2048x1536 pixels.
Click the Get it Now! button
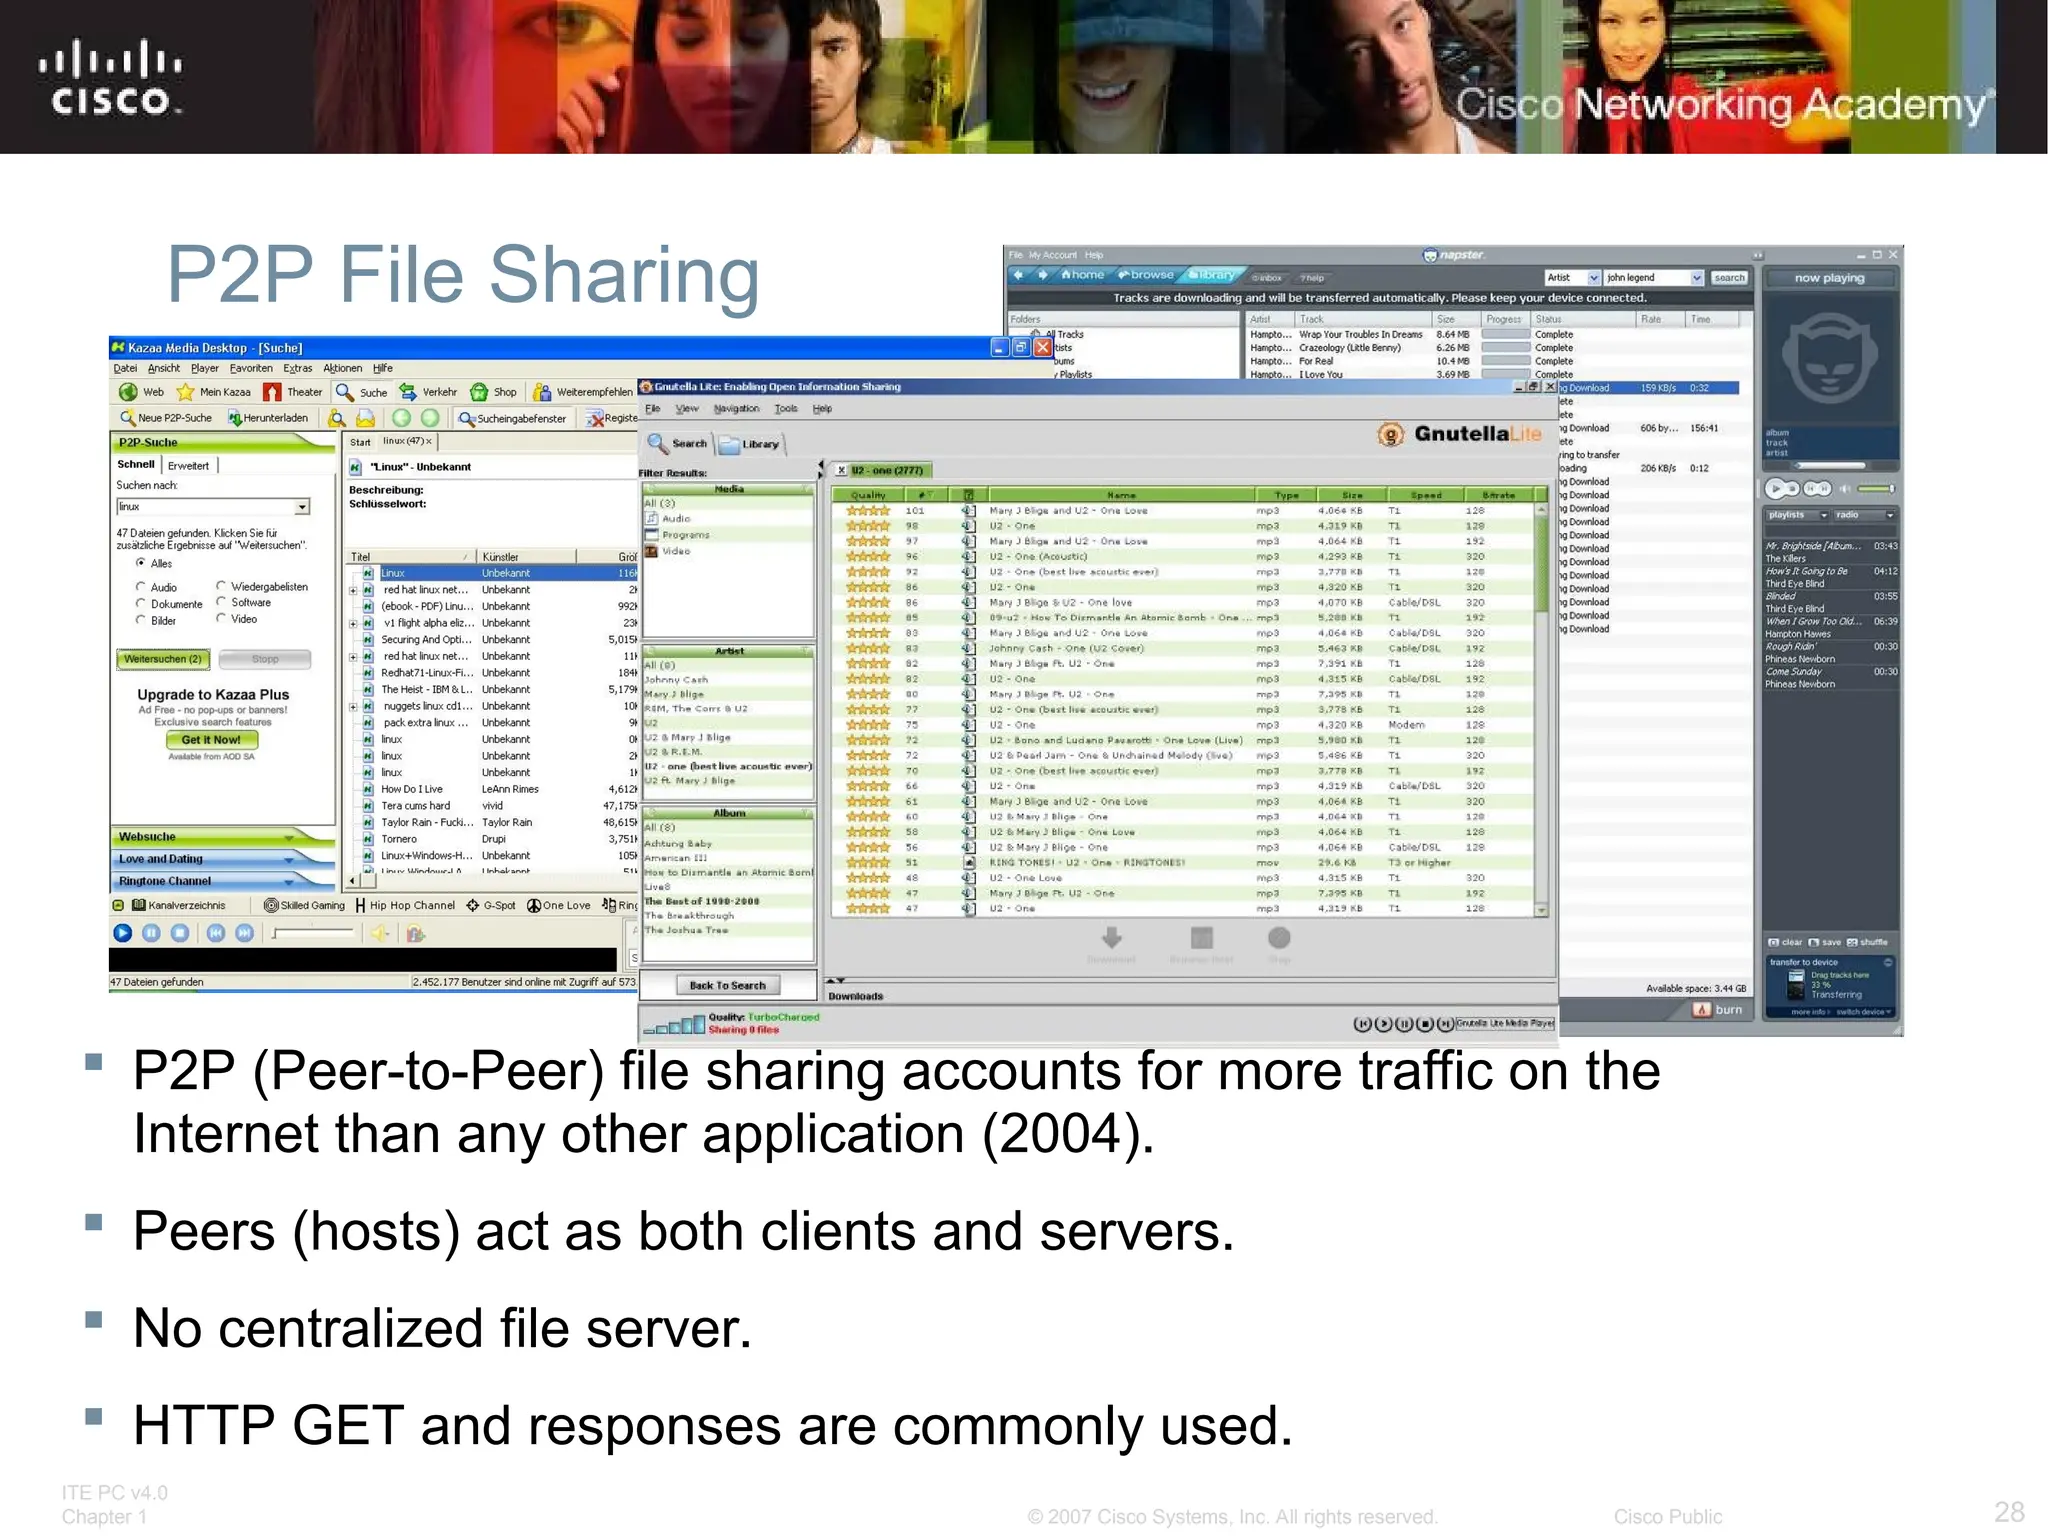(x=212, y=740)
